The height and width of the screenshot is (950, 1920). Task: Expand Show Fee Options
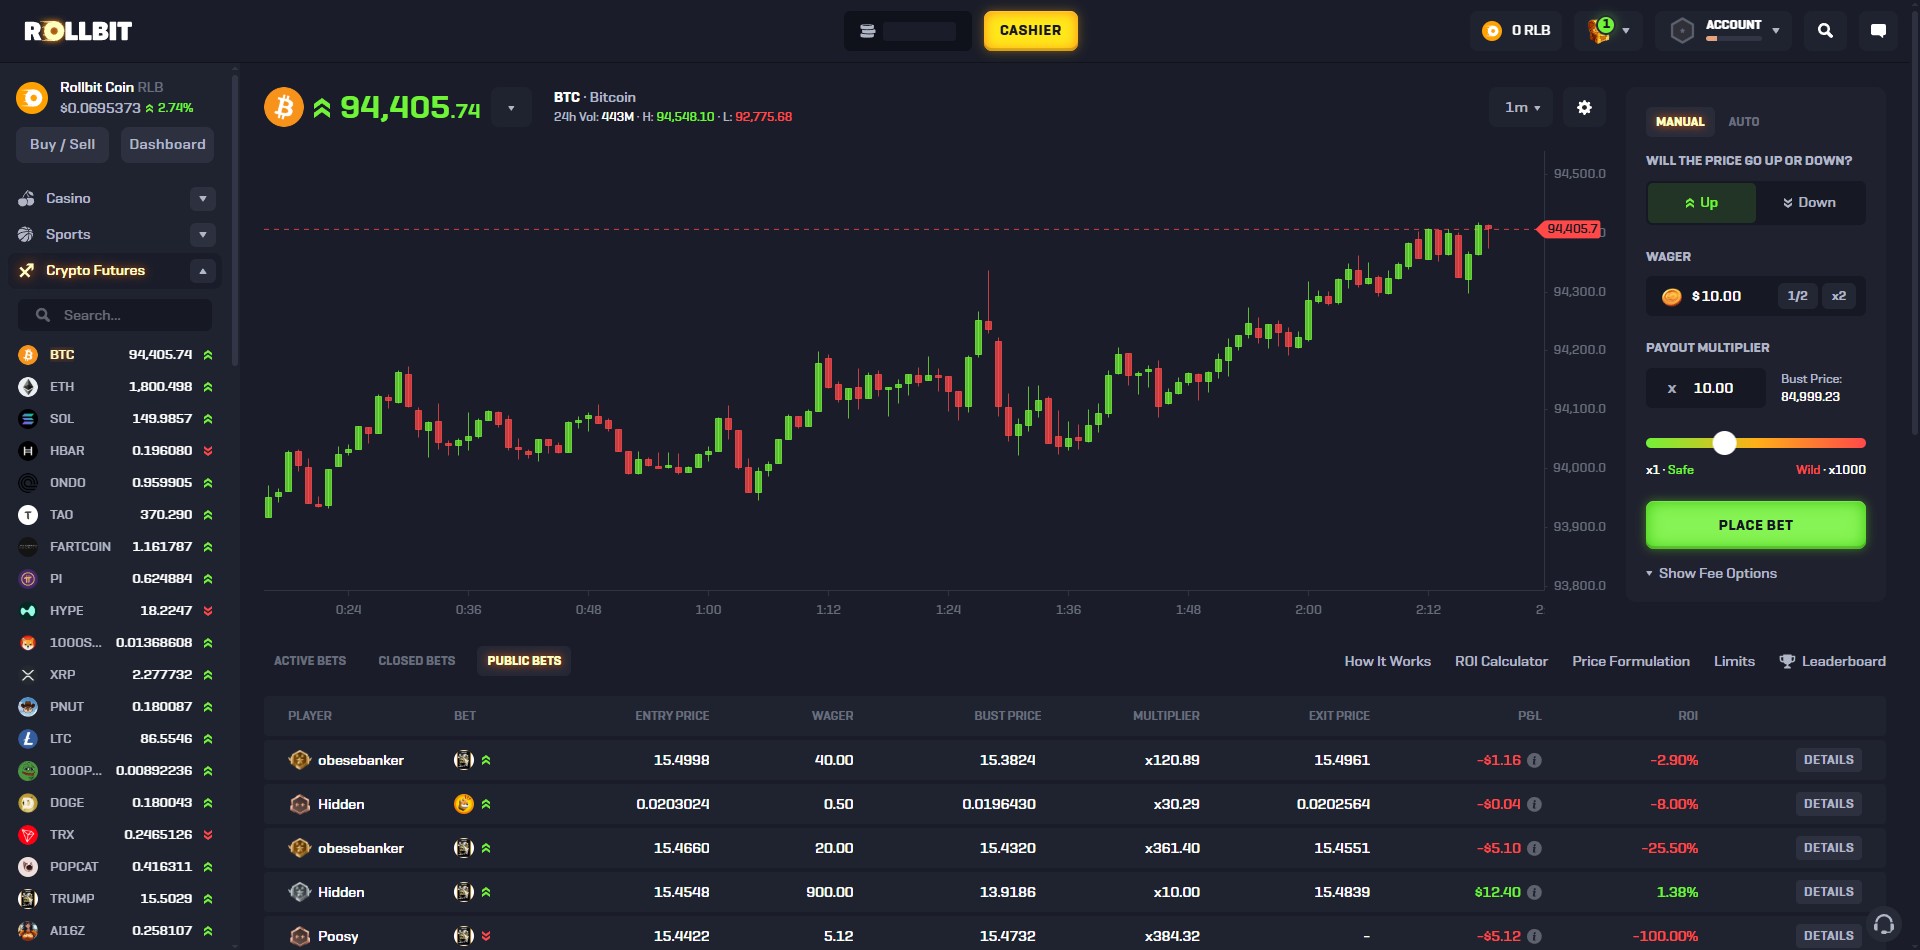click(x=1711, y=574)
